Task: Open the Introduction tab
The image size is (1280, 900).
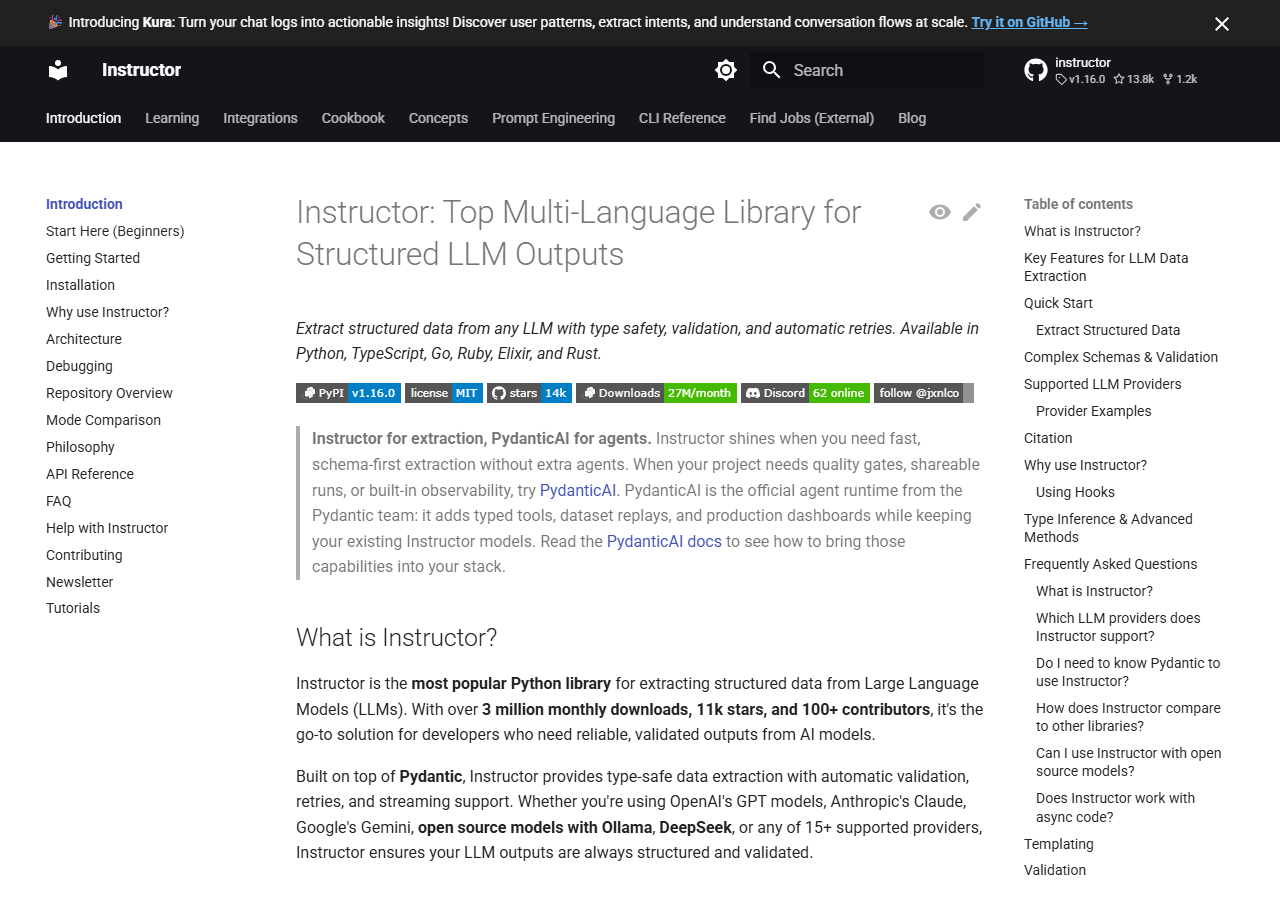Action: point(84,118)
